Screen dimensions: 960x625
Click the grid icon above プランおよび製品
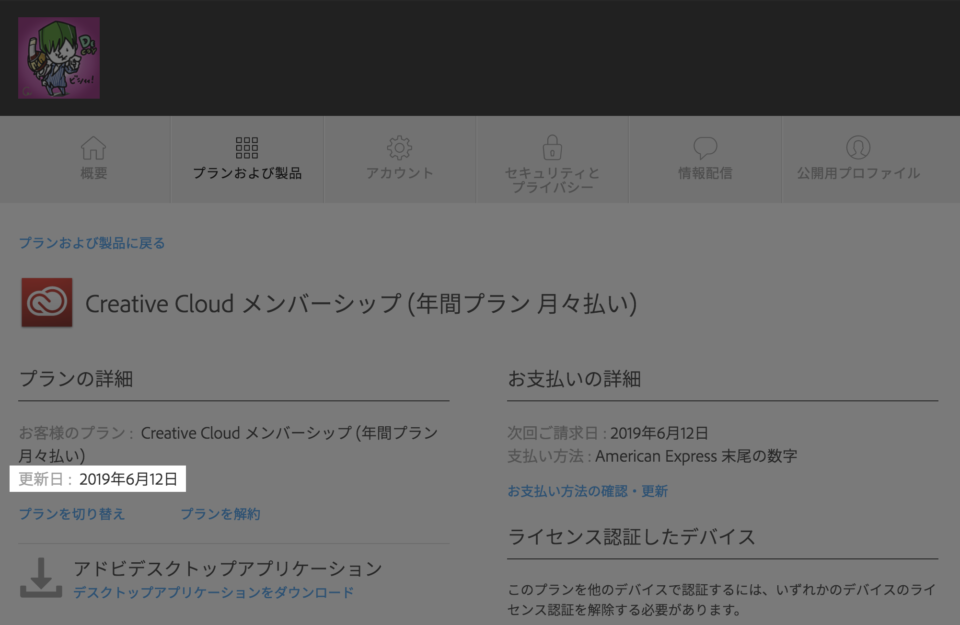click(x=247, y=148)
